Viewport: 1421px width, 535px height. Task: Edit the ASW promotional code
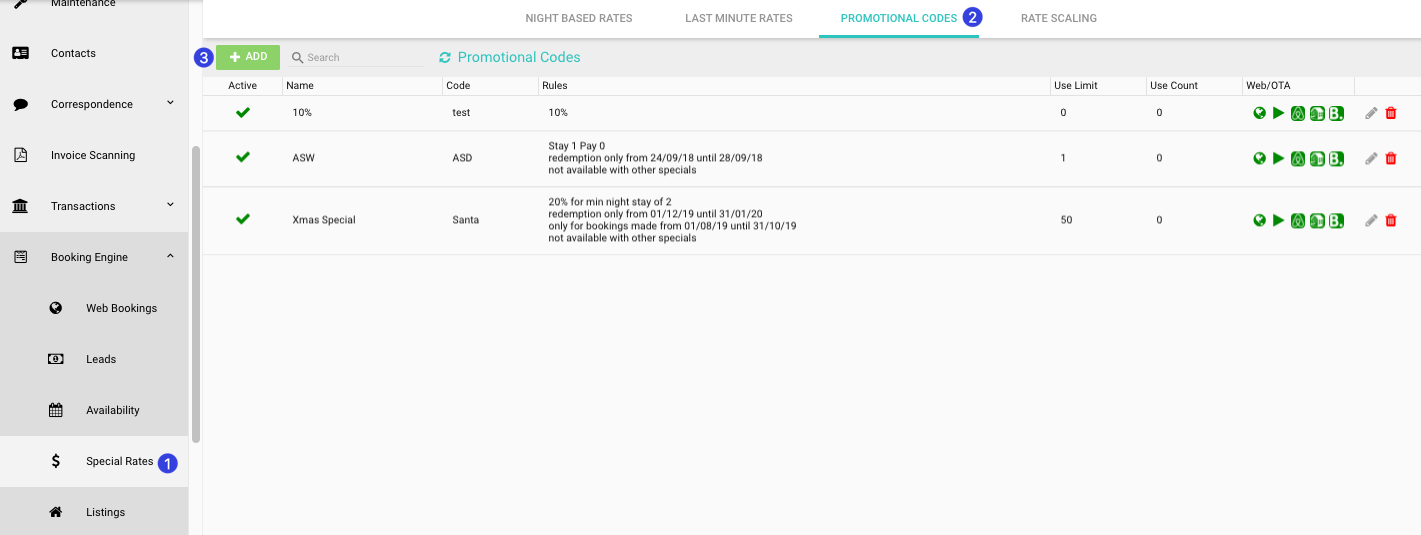(1371, 158)
